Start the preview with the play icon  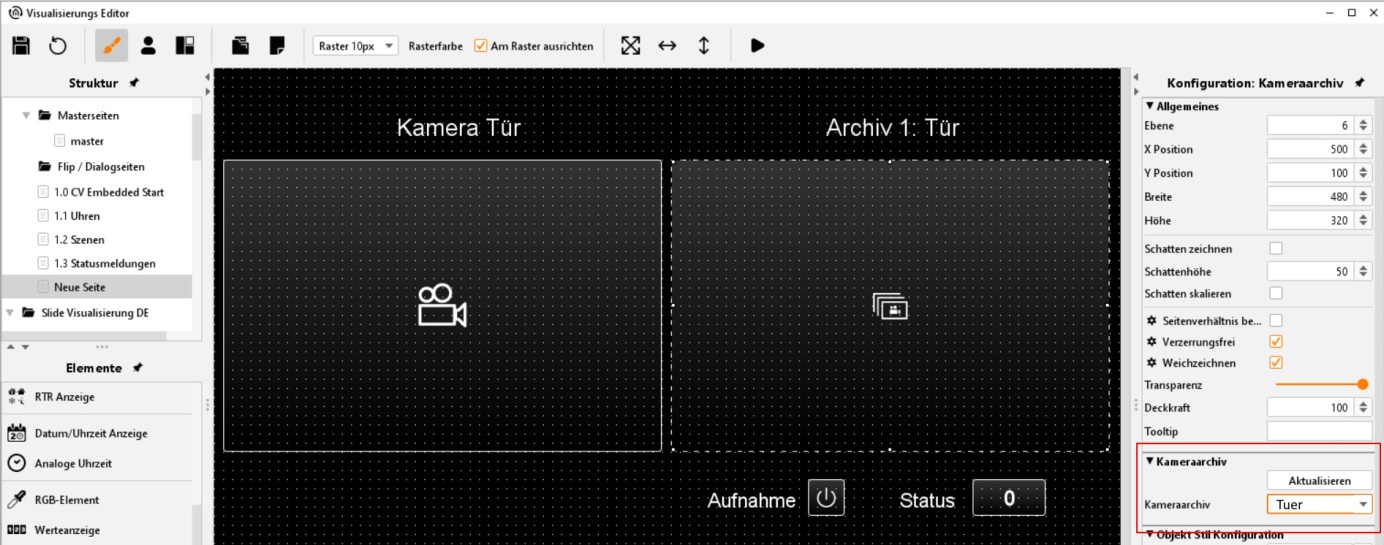(757, 46)
